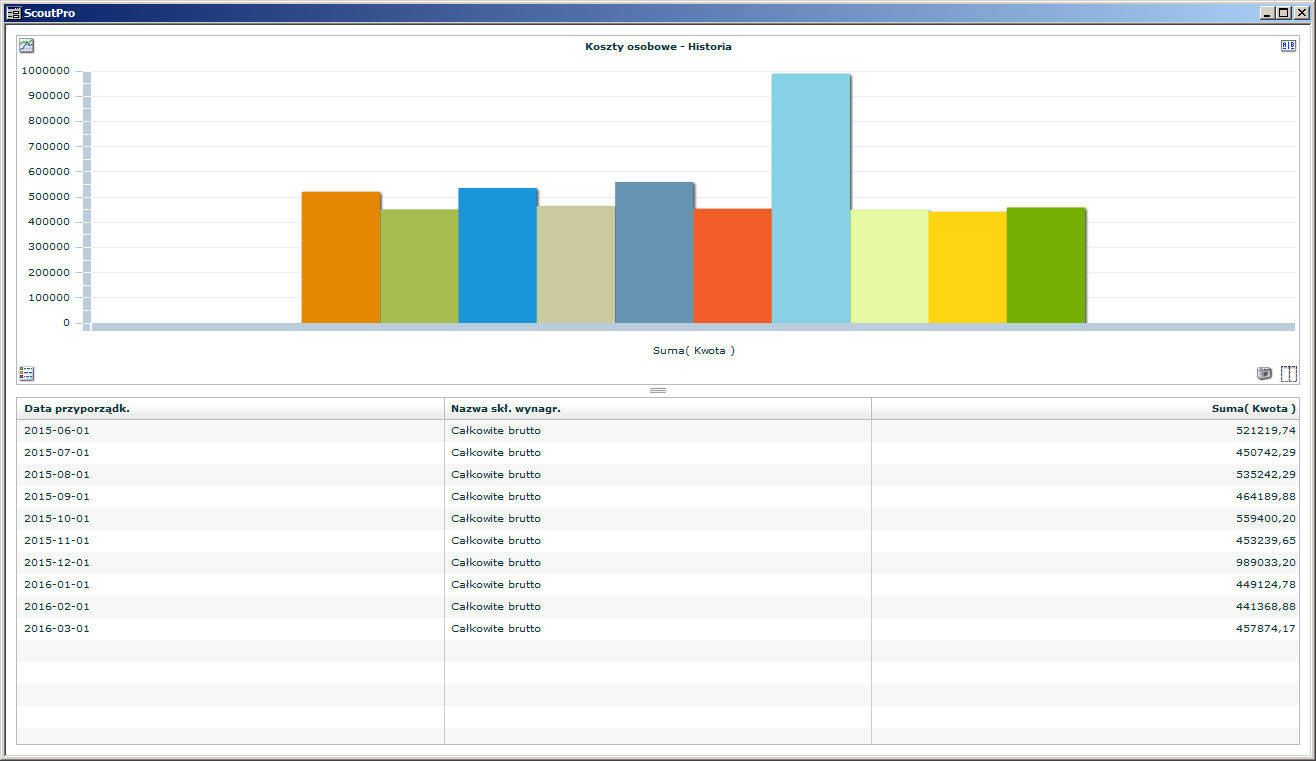Select the olive-green second bar

coord(419,266)
